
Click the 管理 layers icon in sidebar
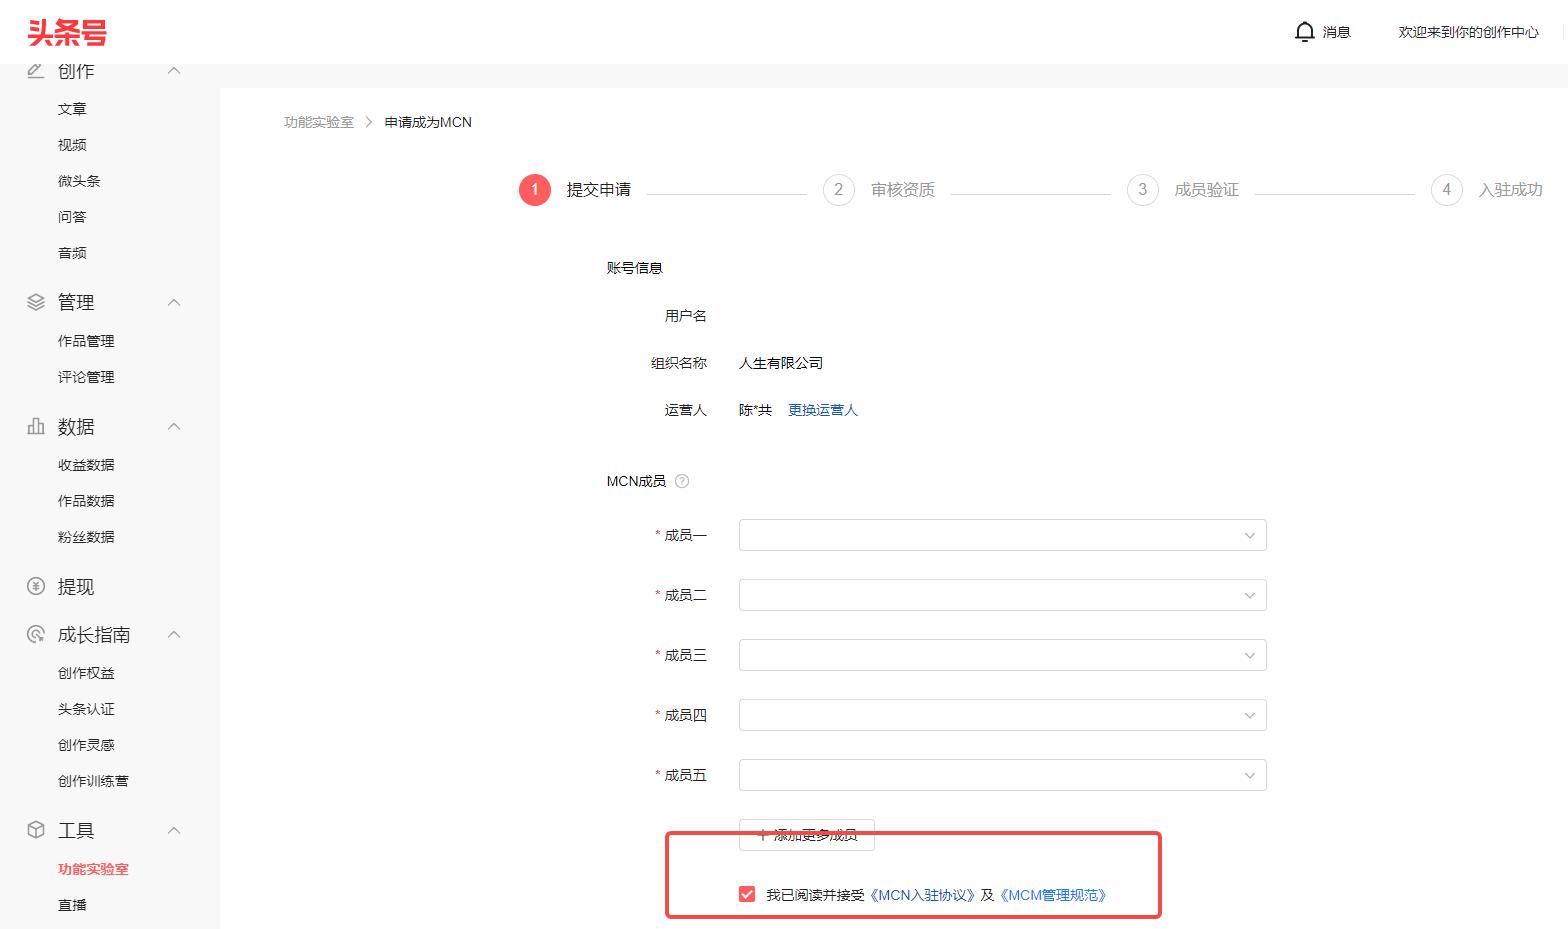36,302
